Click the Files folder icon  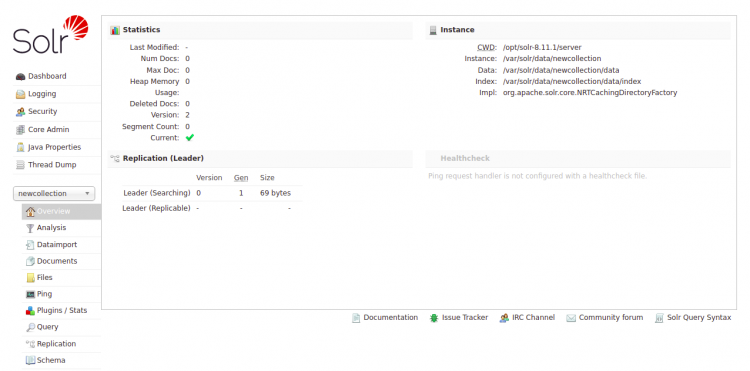click(30, 278)
